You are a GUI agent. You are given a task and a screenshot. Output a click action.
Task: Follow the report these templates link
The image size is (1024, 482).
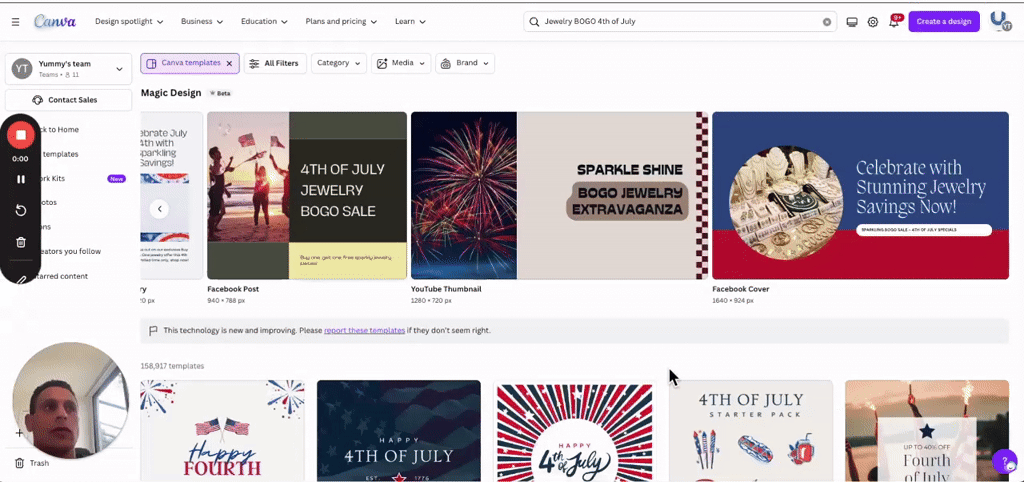(364, 330)
